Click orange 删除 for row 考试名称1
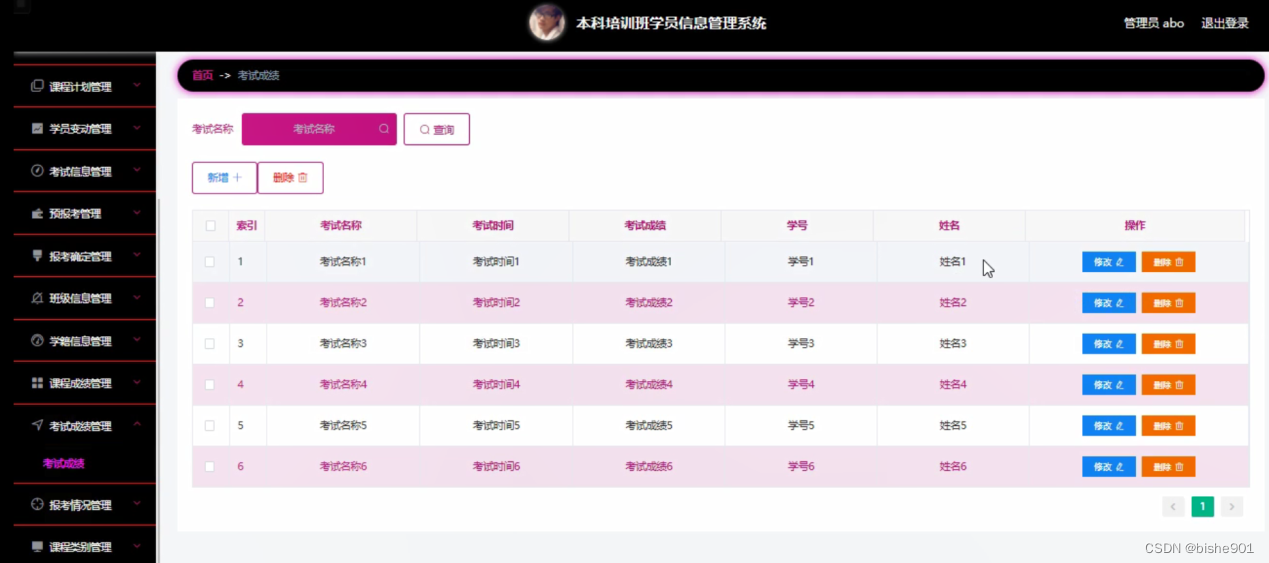Image resolution: width=1269 pixels, height=563 pixels. pos(1168,262)
